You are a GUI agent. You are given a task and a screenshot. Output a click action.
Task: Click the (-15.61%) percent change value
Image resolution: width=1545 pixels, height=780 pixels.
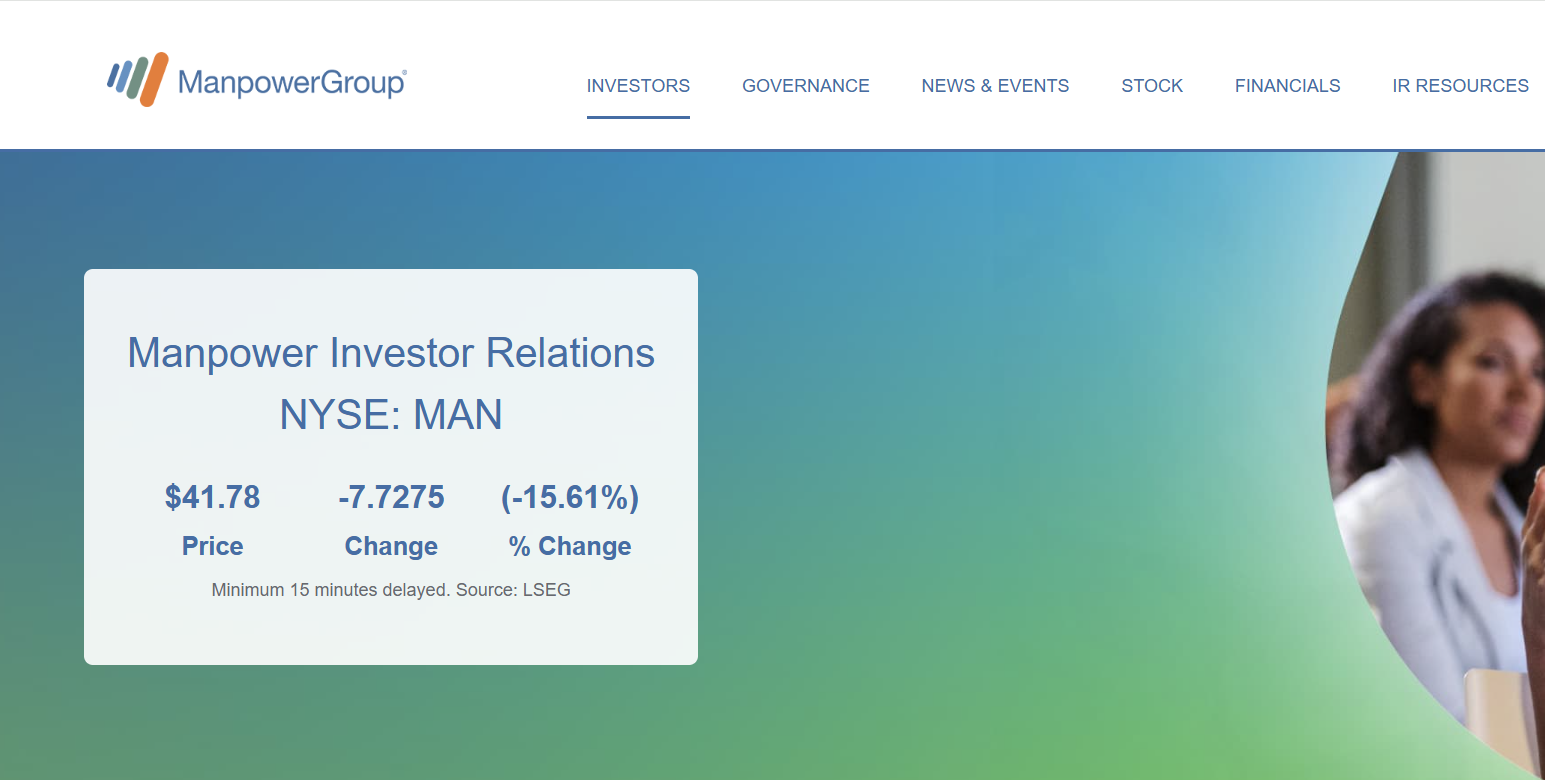(x=570, y=497)
